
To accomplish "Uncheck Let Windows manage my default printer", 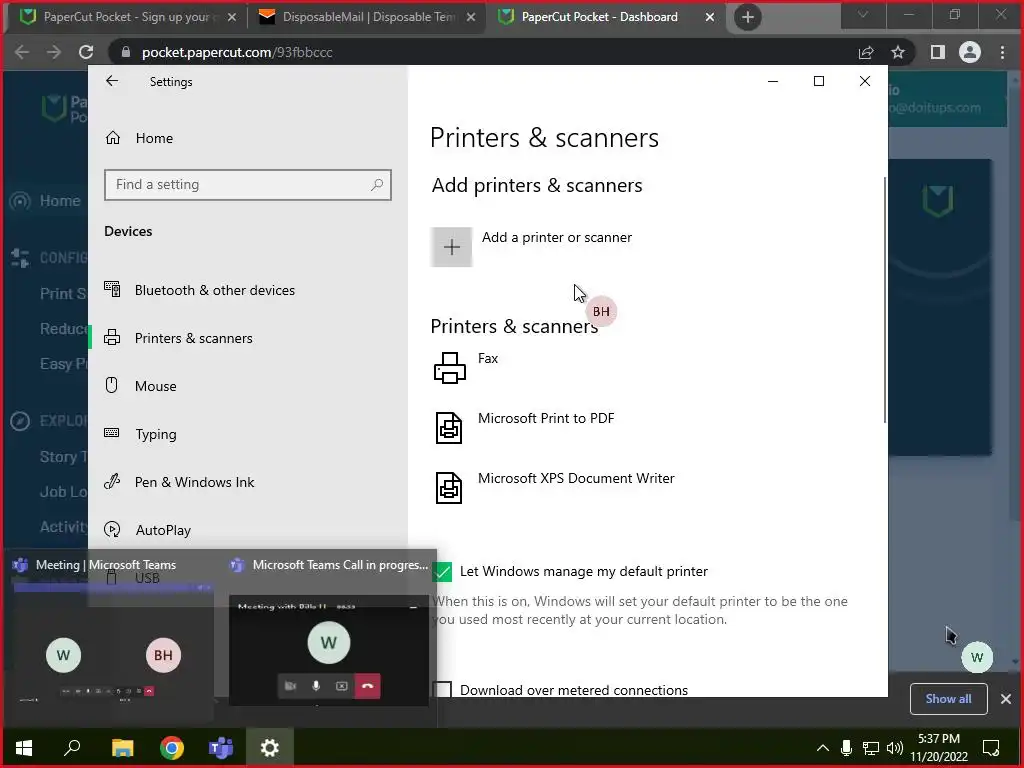I will click(442, 571).
